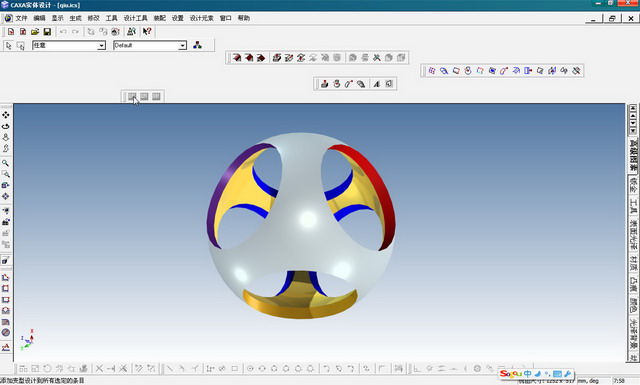Click the undo arrow icon
This screenshot has width=640, height=385.
[63, 31]
